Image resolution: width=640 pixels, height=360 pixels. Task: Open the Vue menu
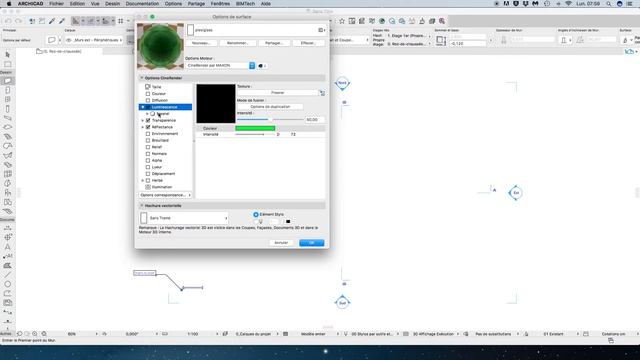[95, 4]
